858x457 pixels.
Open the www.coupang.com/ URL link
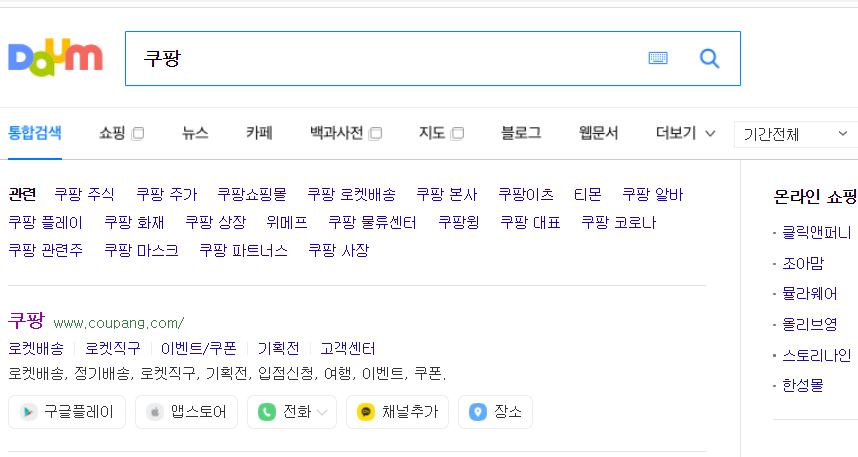(119, 323)
